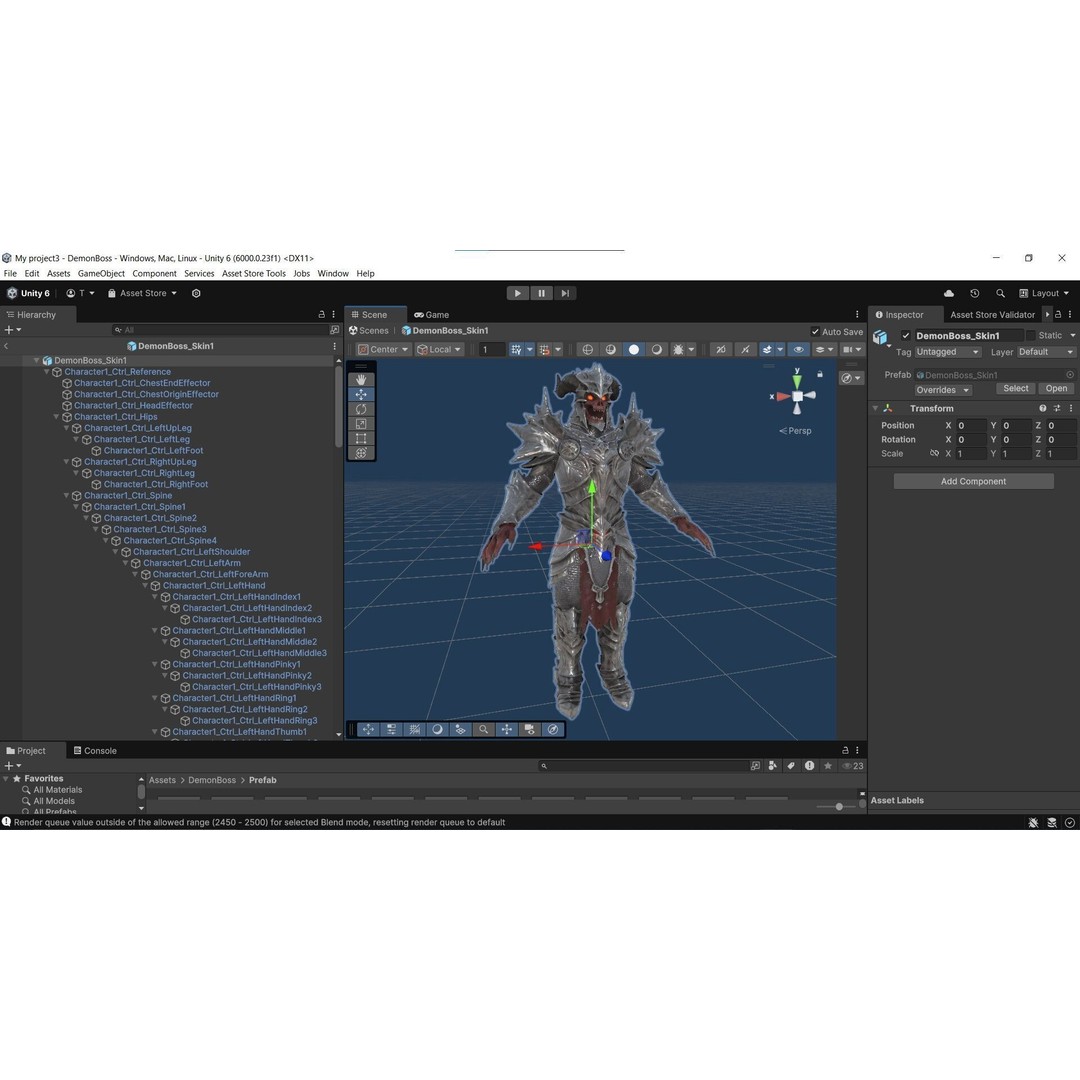Open the Window menu

click(x=333, y=273)
